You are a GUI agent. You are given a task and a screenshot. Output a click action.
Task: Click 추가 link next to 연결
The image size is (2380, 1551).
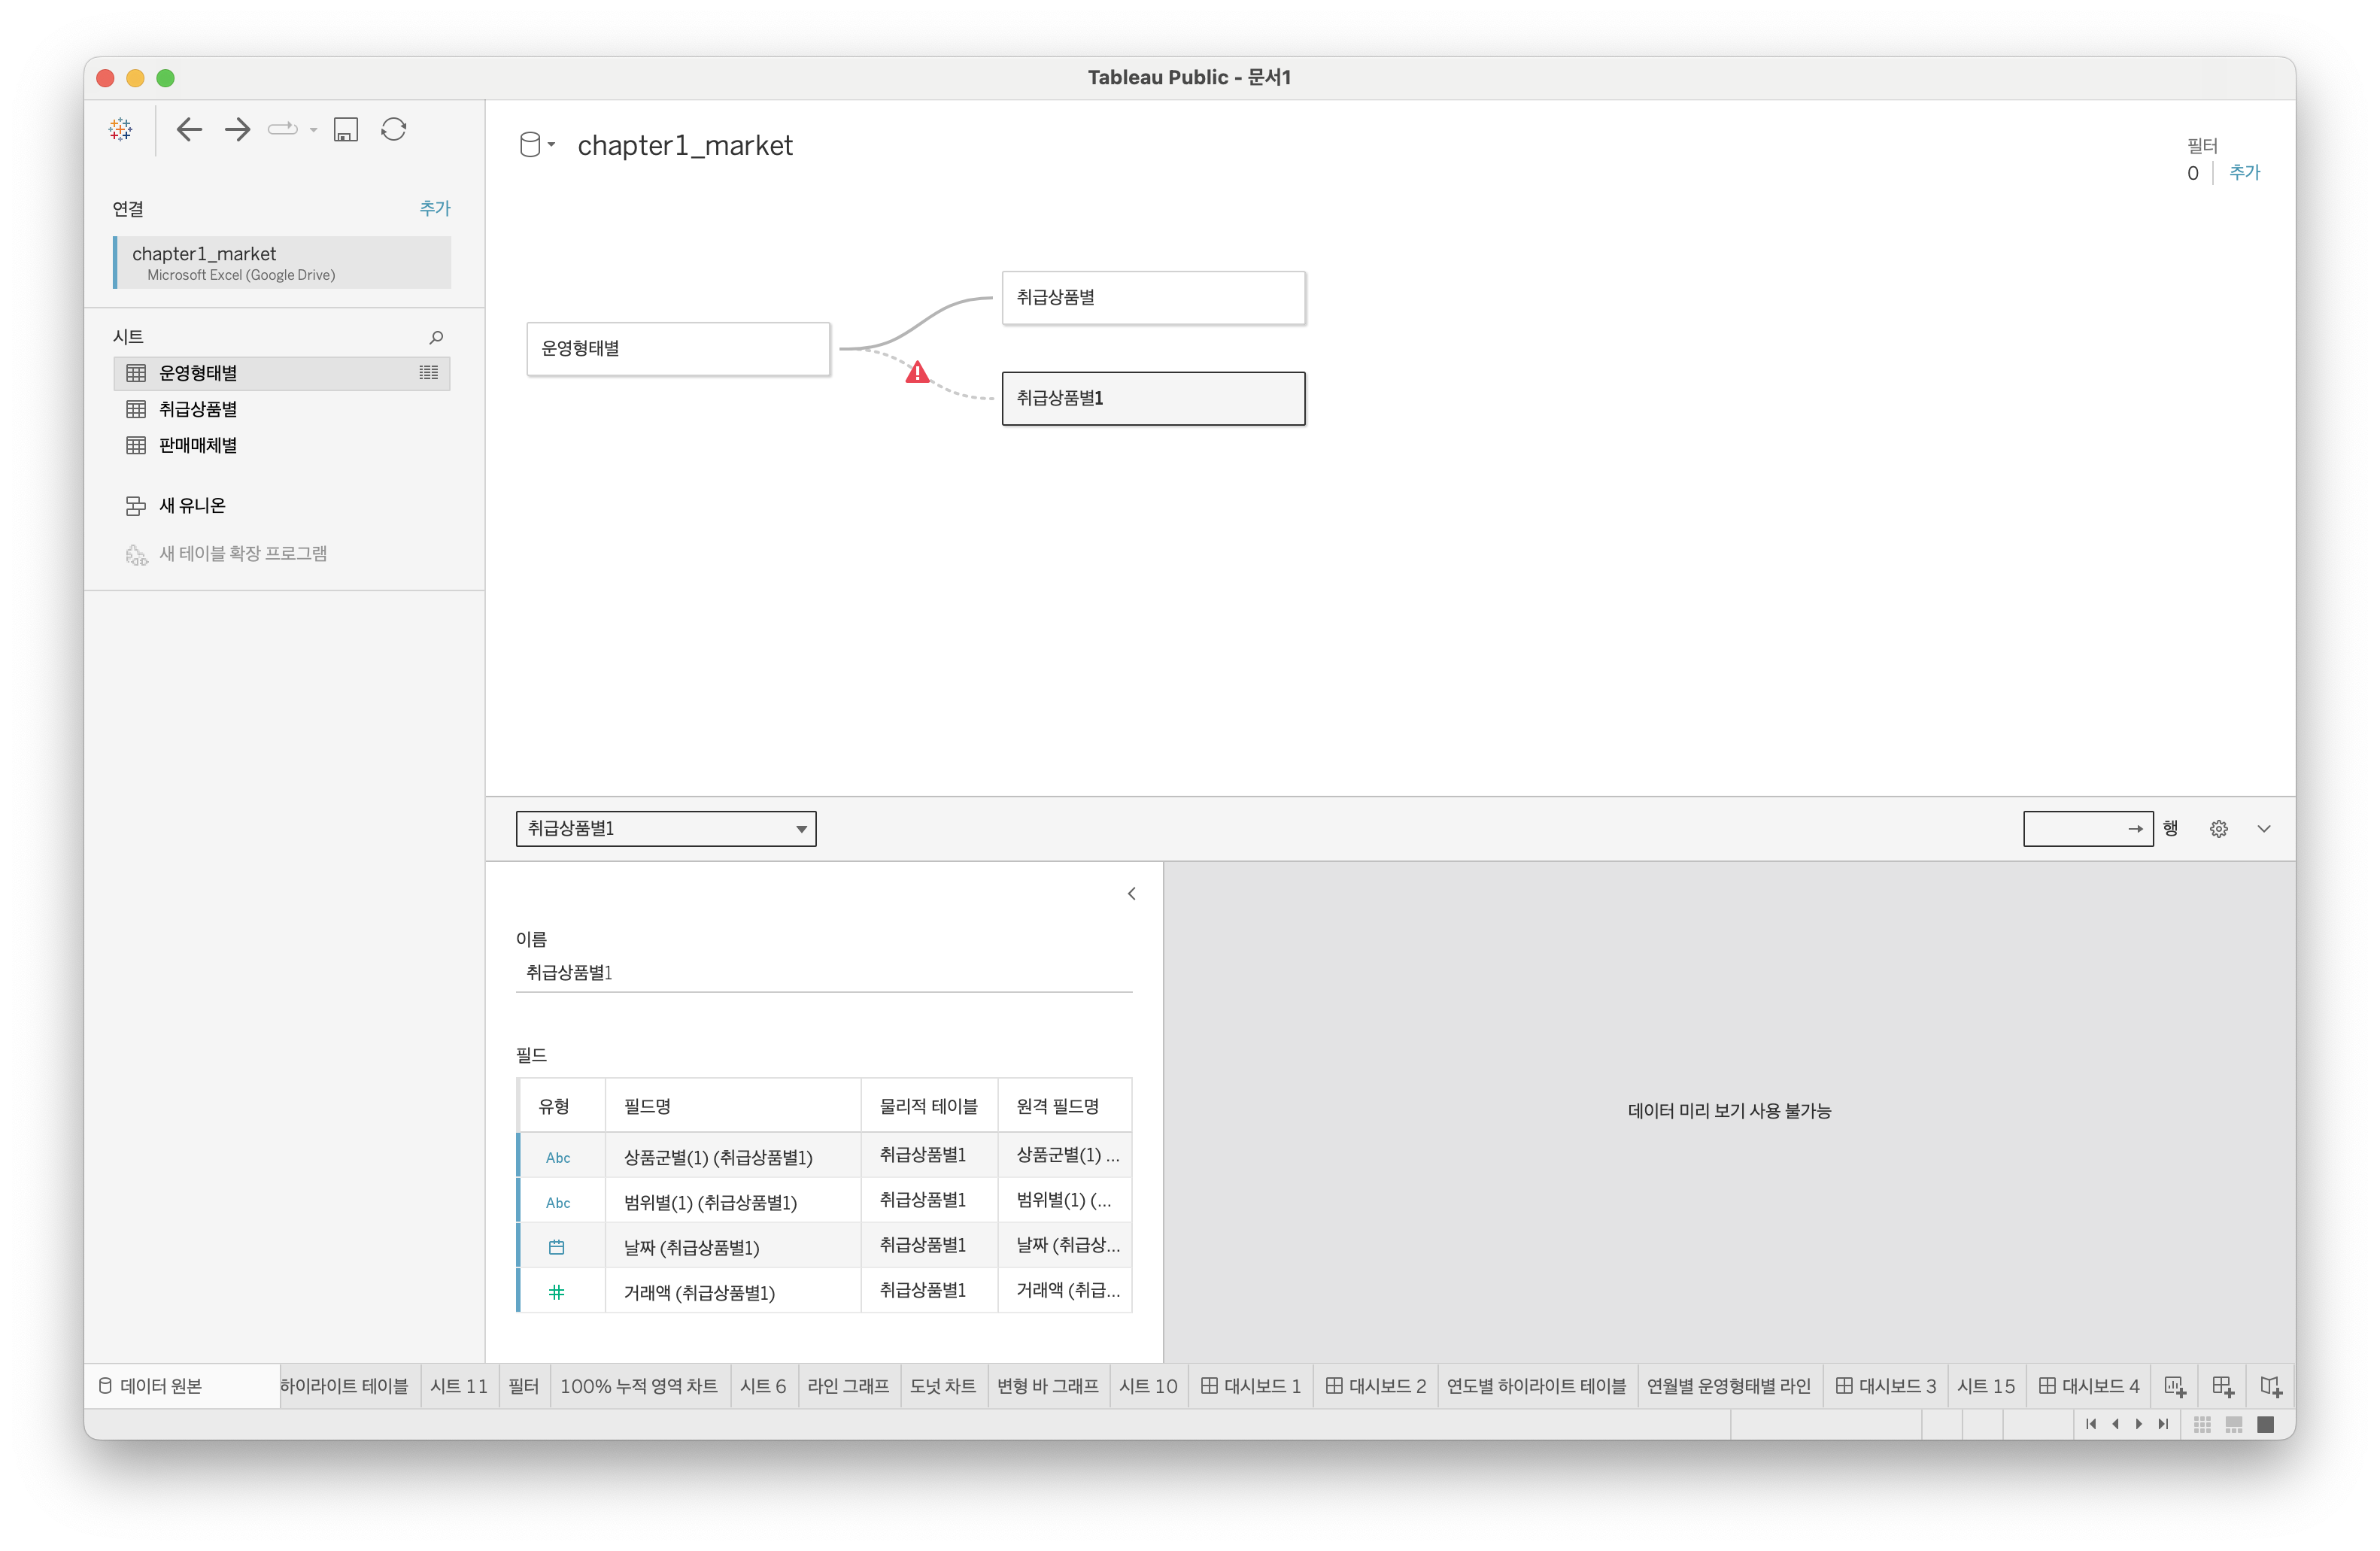point(434,208)
